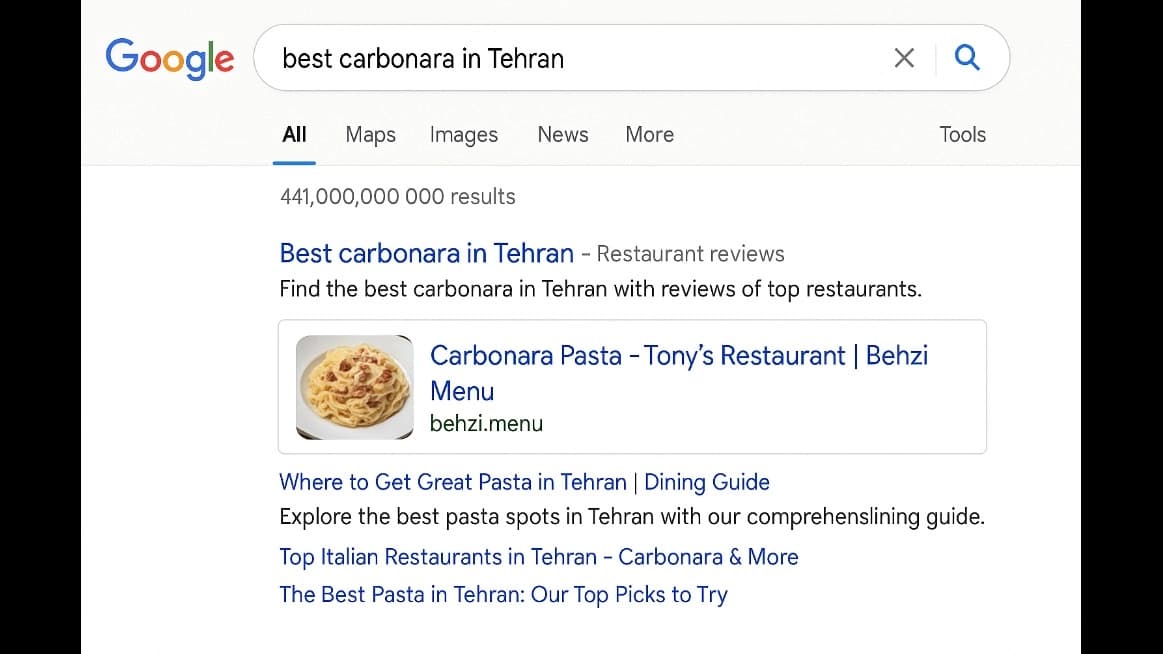
Task: Switch to the Maps tab
Action: pos(370,135)
